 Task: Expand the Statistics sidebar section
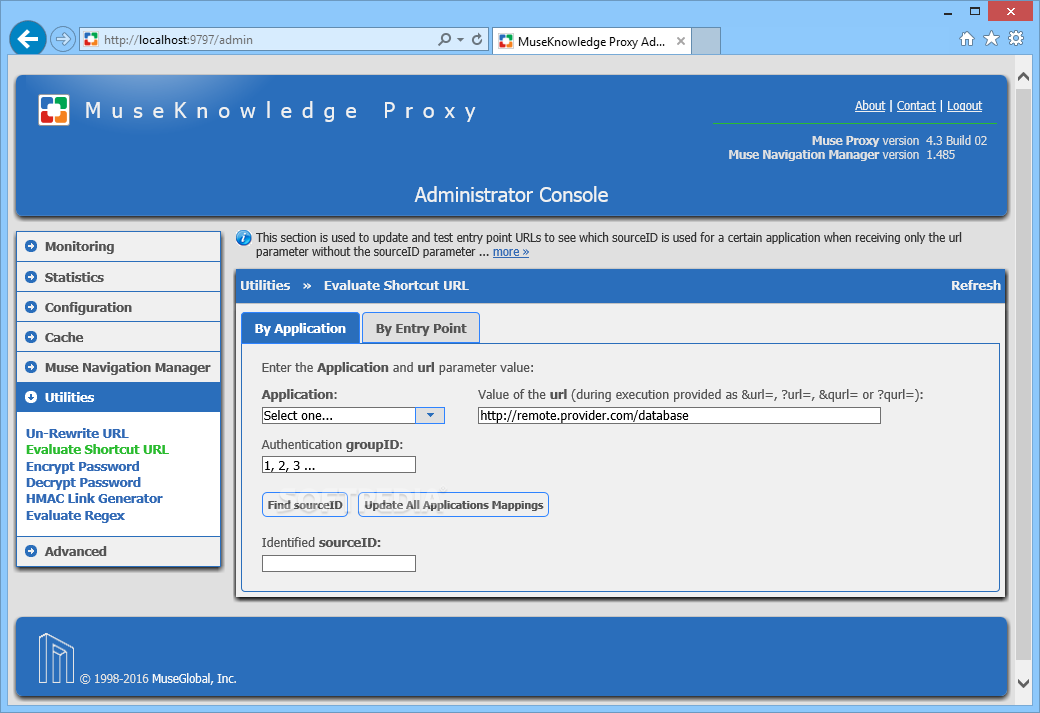[119, 277]
